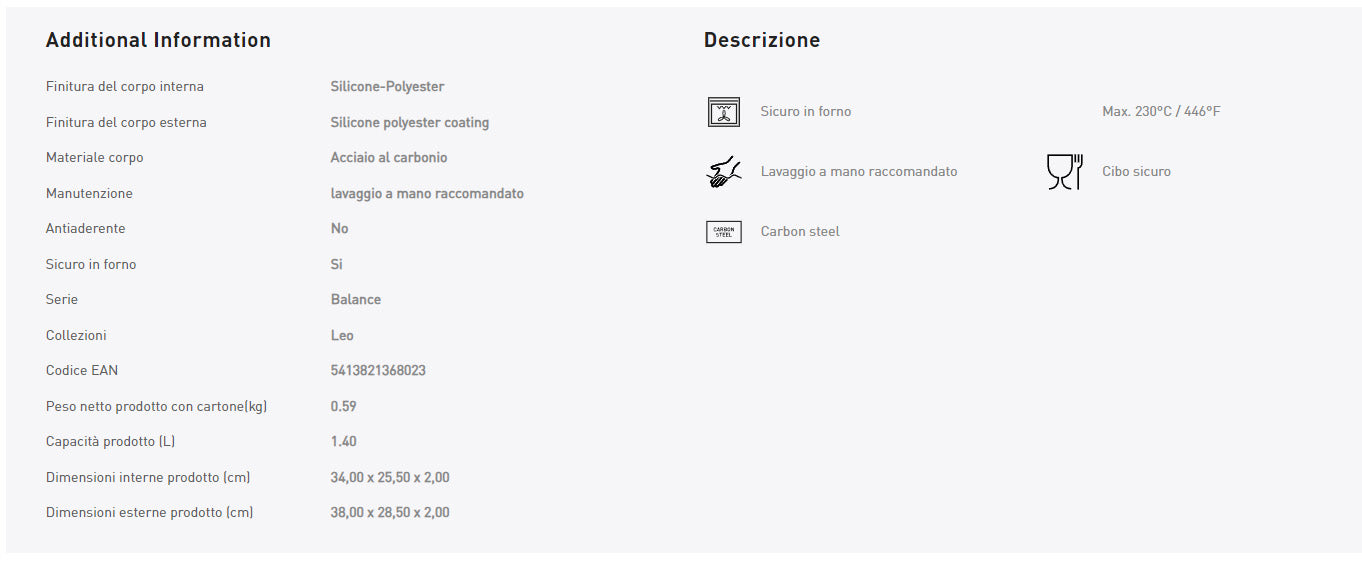
Task: Click the internal dimensions 34,00 x 25,50 value
Action: [390, 478]
